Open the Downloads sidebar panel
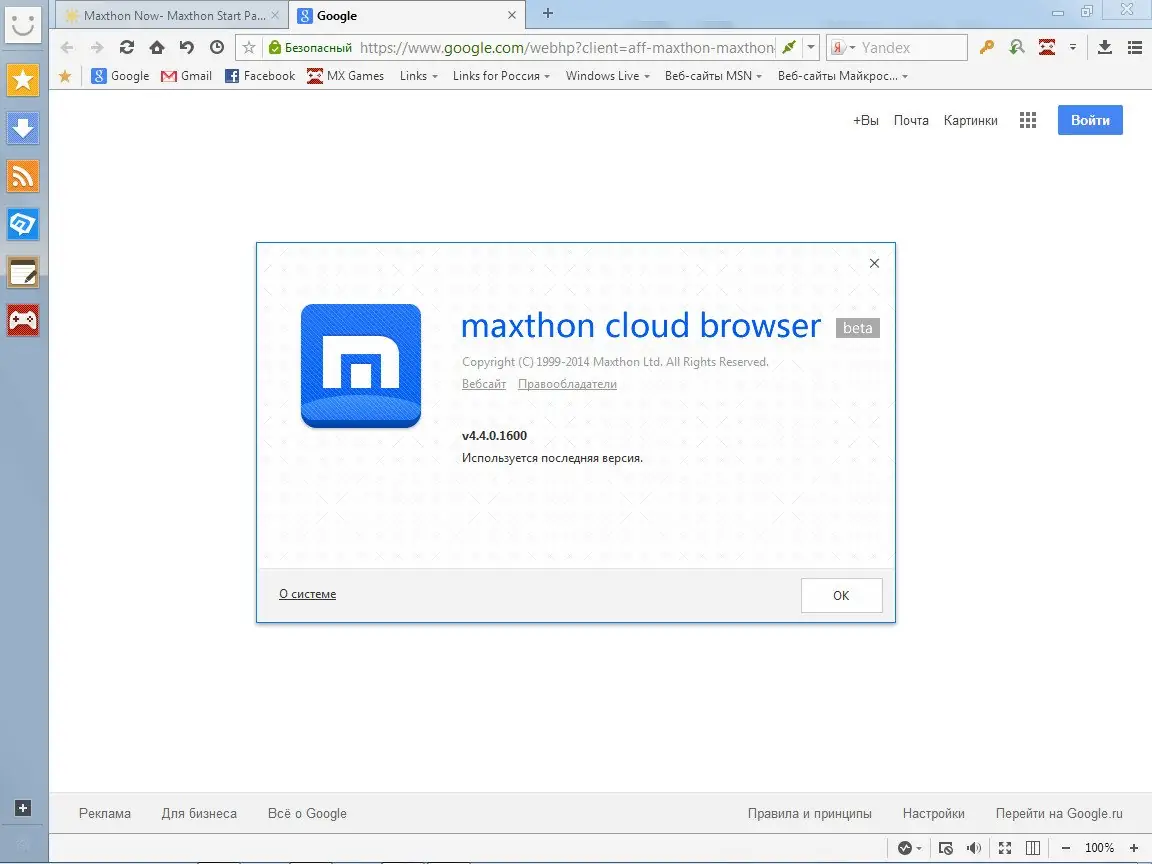This screenshot has width=1152, height=864. [x=23, y=128]
